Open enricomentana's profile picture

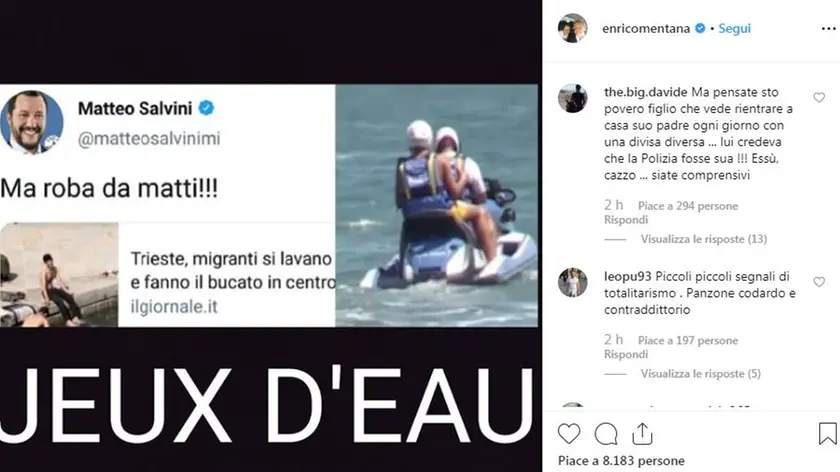[x=572, y=28]
